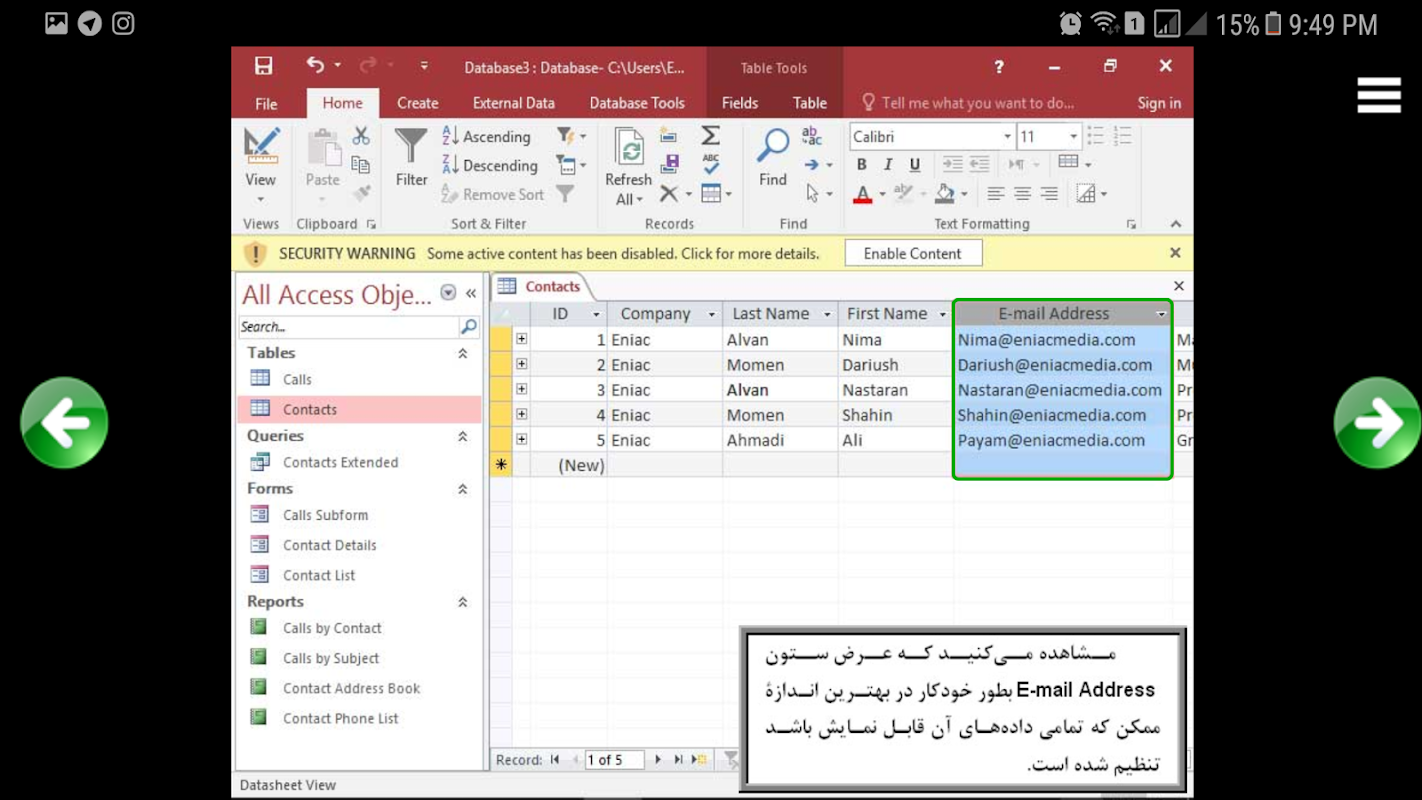This screenshot has height=800, width=1422.
Task: Switch to the External Data tab
Action: tap(513, 103)
